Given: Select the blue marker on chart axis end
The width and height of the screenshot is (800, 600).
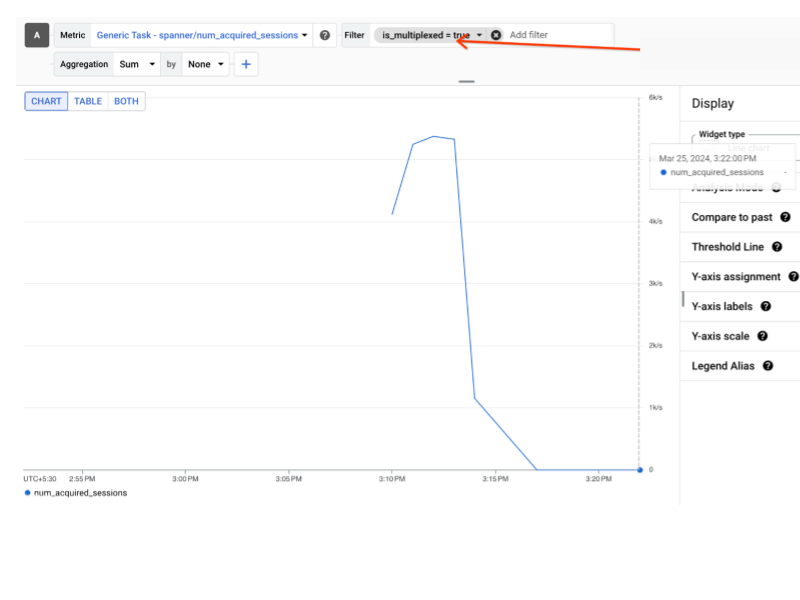Looking at the screenshot, I should point(640,468).
